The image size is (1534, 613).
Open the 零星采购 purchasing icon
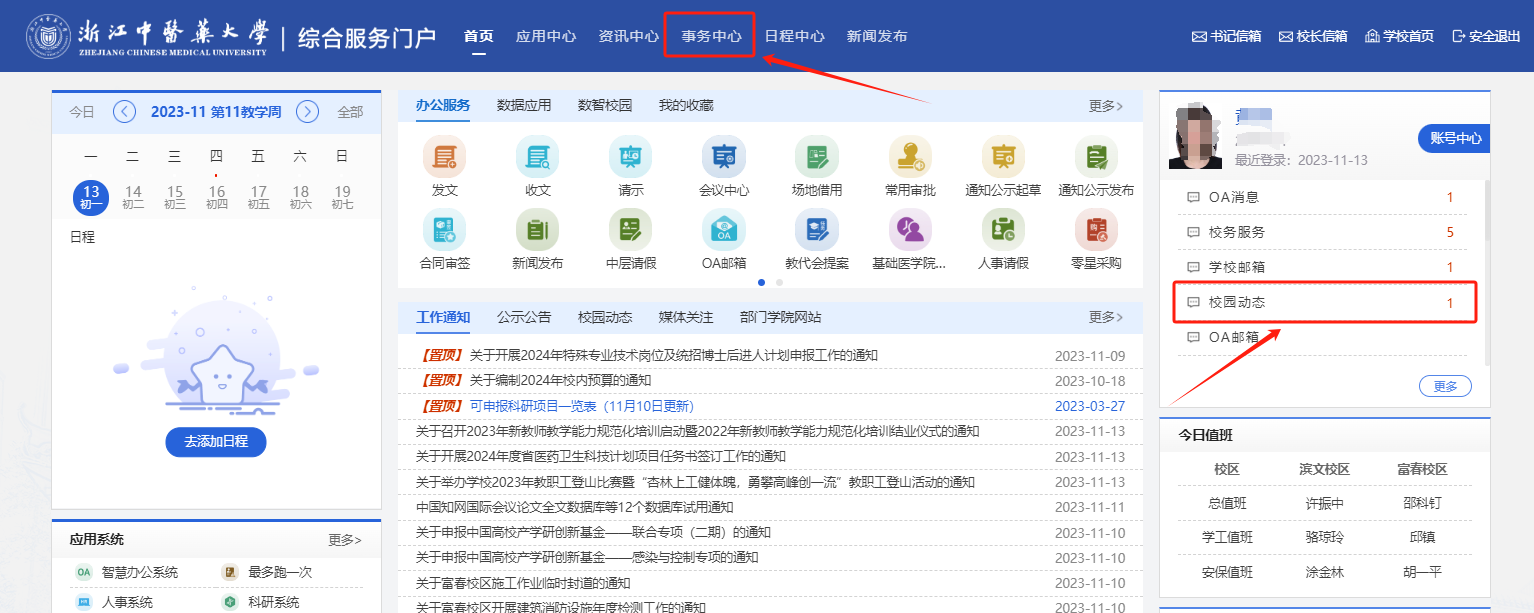coord(1096,231)
